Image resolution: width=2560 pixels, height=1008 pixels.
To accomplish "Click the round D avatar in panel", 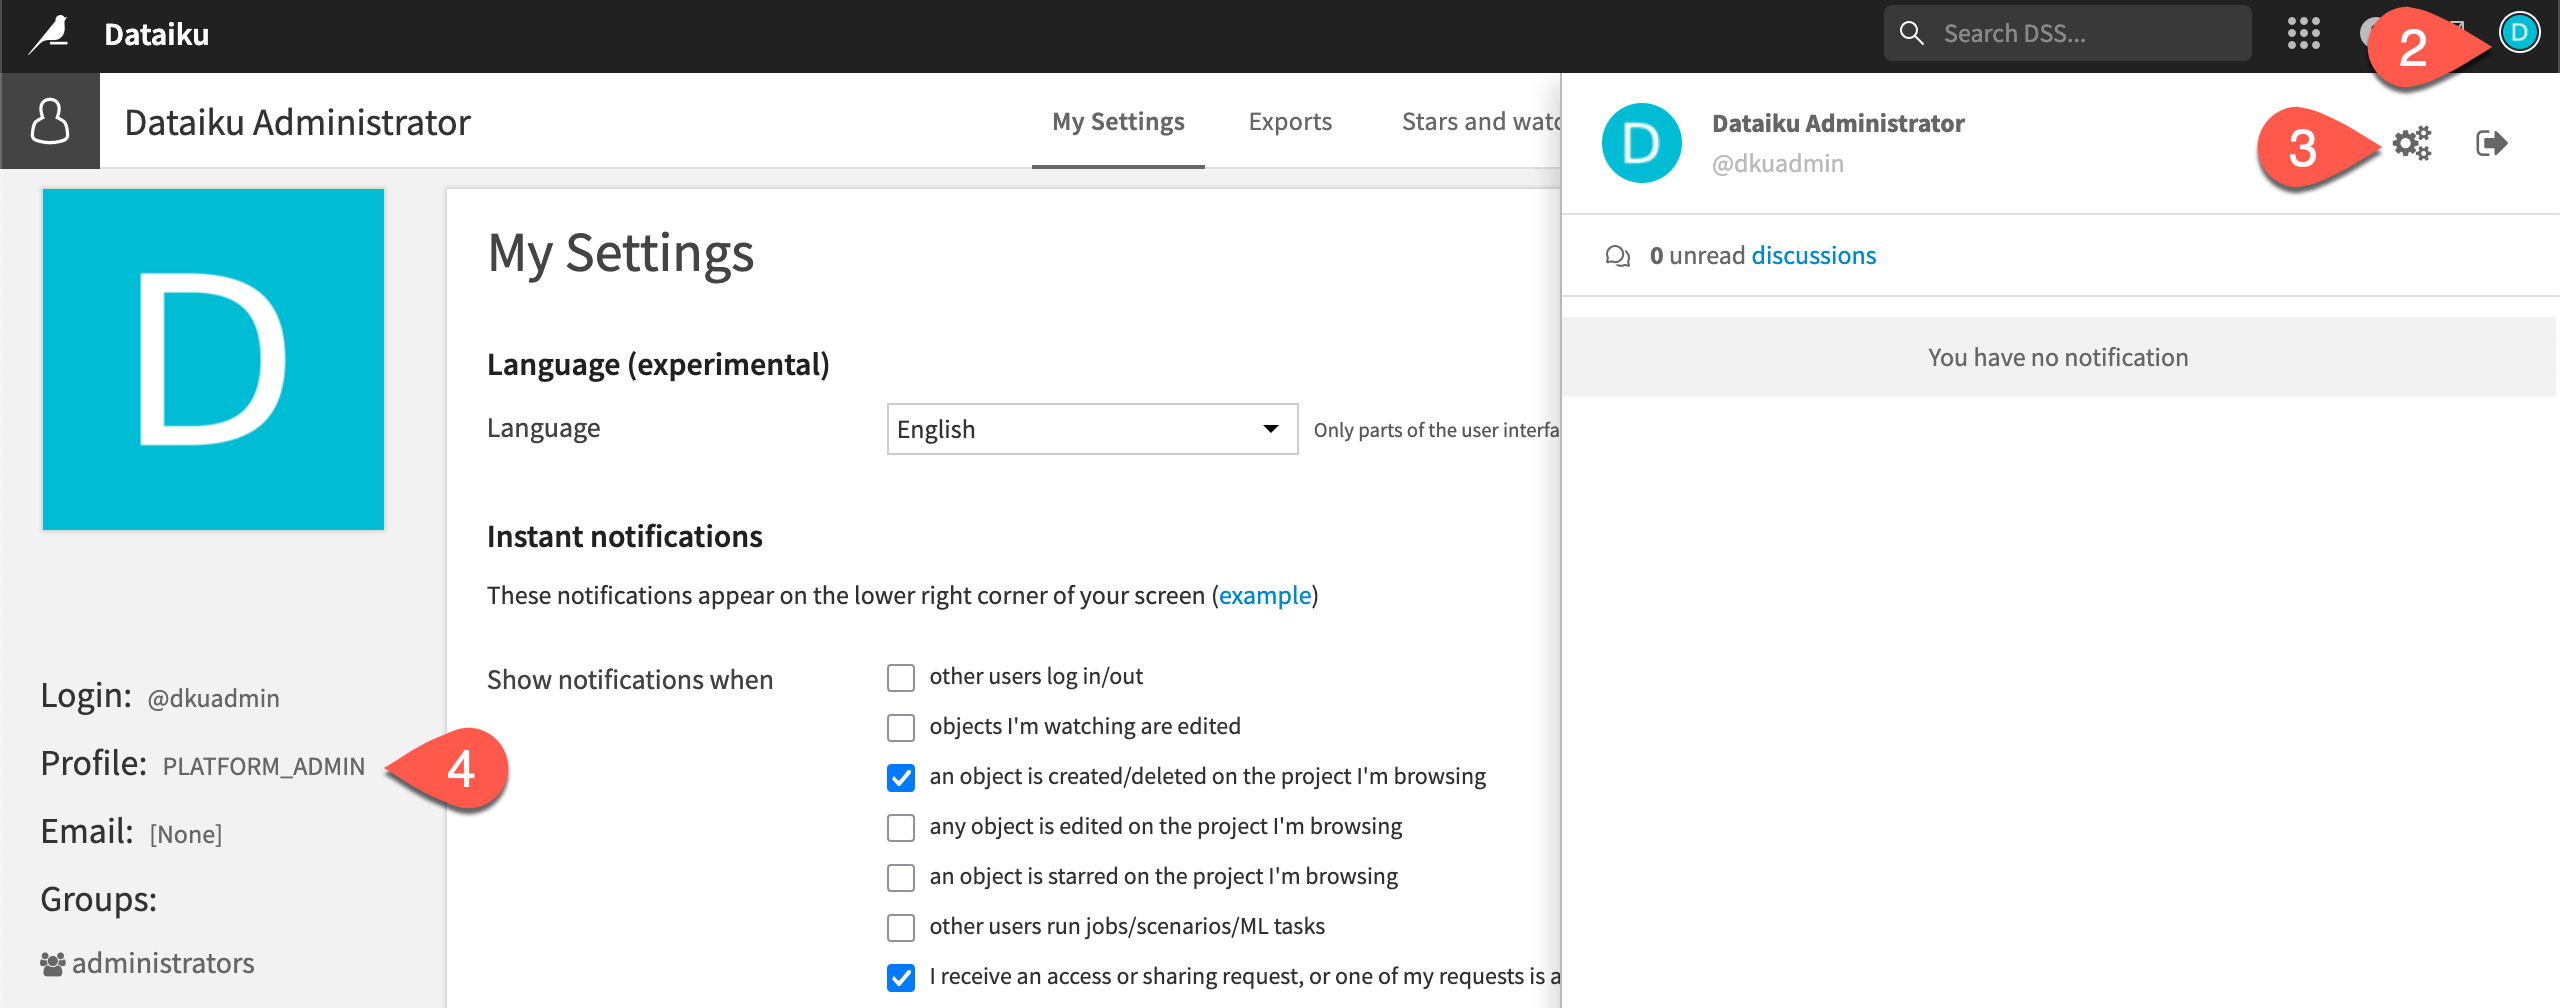I will (x=1641, y=143).
